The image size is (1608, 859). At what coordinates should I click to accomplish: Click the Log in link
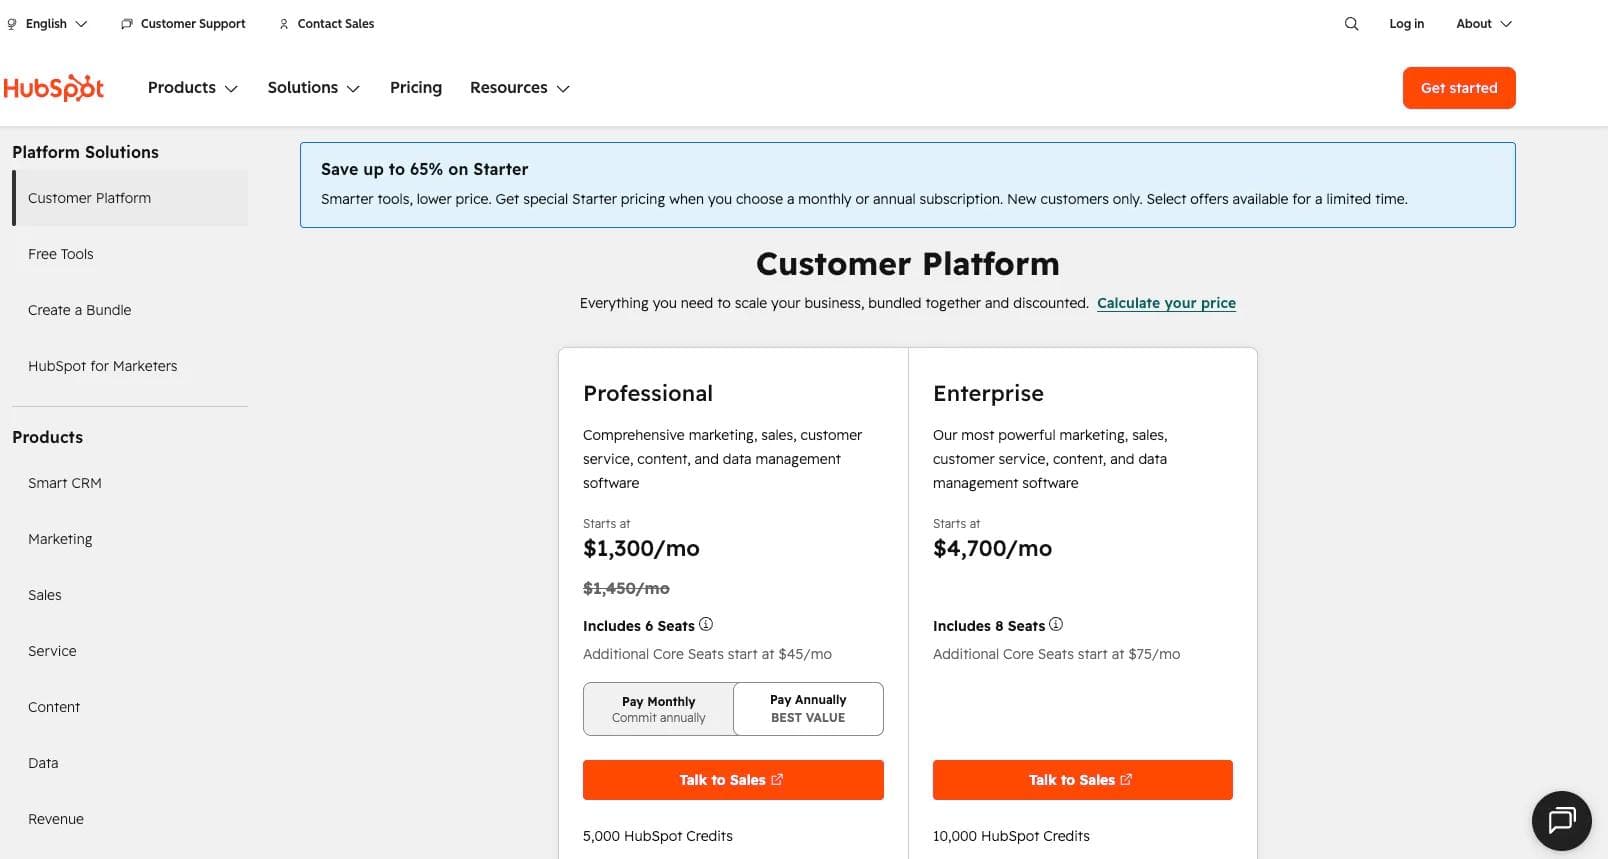[x=1406, y=24]
